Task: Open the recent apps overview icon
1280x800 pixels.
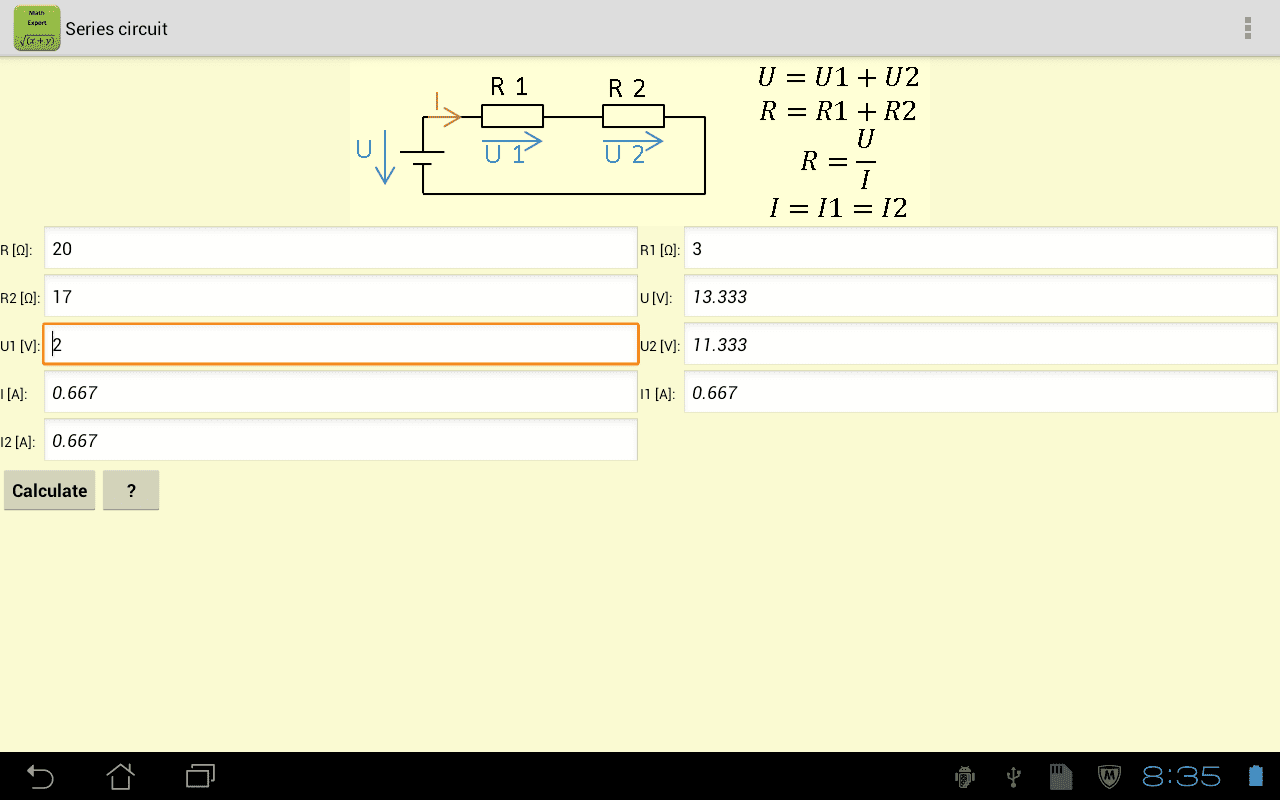Action: click(201, 776)
